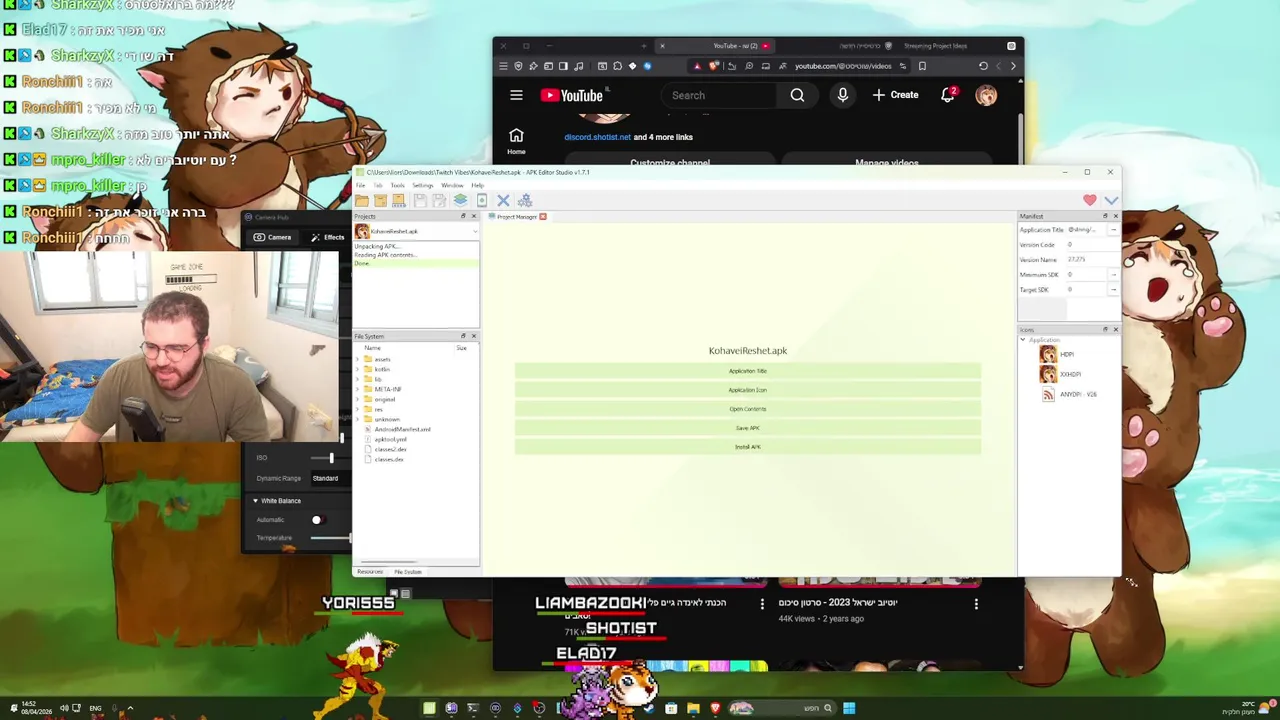Image resolution: width=1280 pixels, height=720 pixels.
Task: Select AndroidManifest.xml in File System
Action: (x=402, y=429)
